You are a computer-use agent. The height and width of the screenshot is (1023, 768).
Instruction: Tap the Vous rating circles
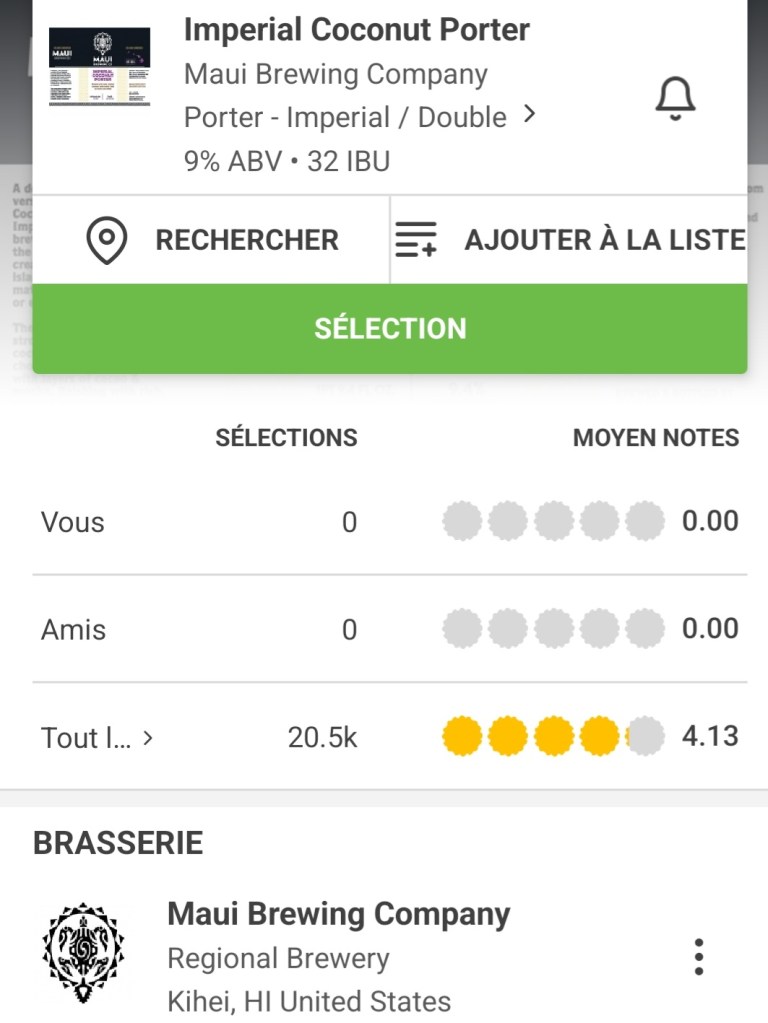coord(553,521)
